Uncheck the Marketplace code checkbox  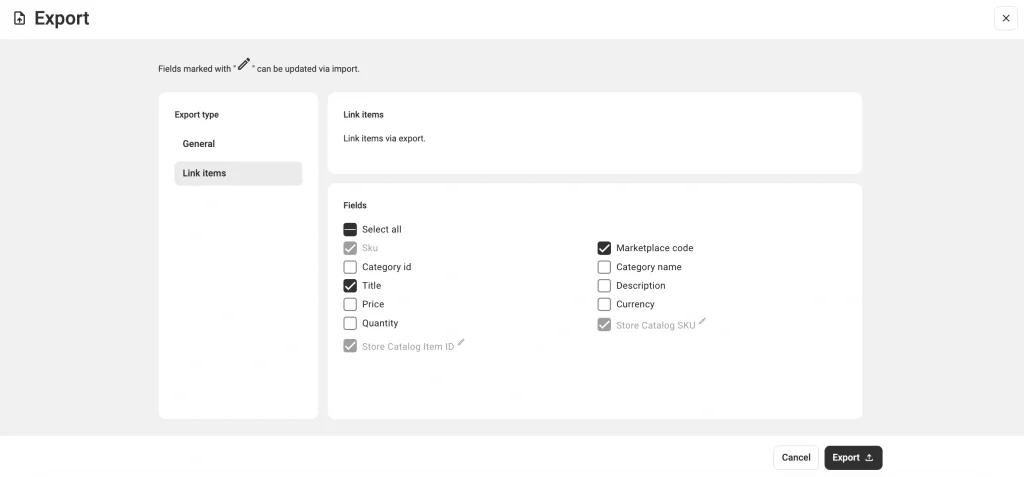coord(604,248)
